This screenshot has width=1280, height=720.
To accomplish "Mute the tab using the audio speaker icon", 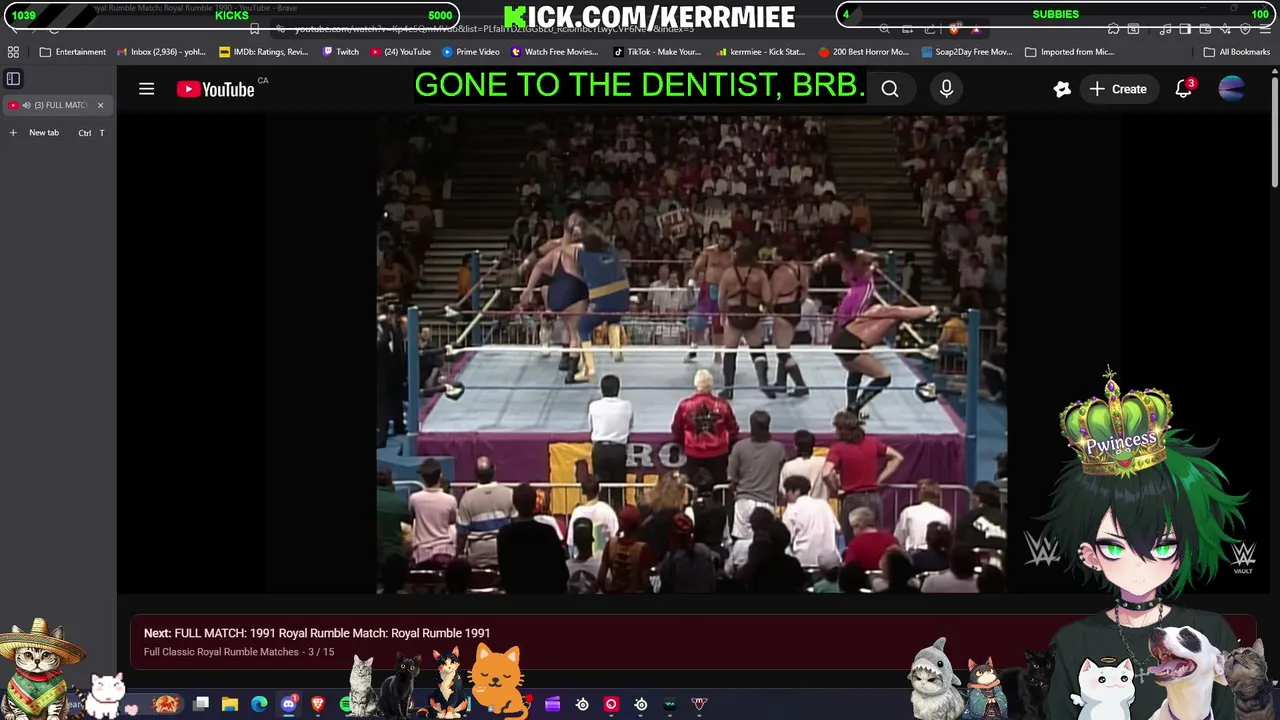I will 27,105.
